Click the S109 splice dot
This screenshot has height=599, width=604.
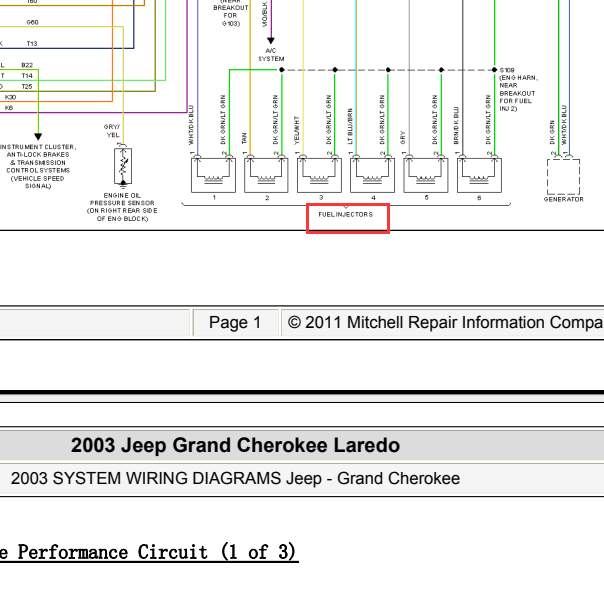point(495,70)
